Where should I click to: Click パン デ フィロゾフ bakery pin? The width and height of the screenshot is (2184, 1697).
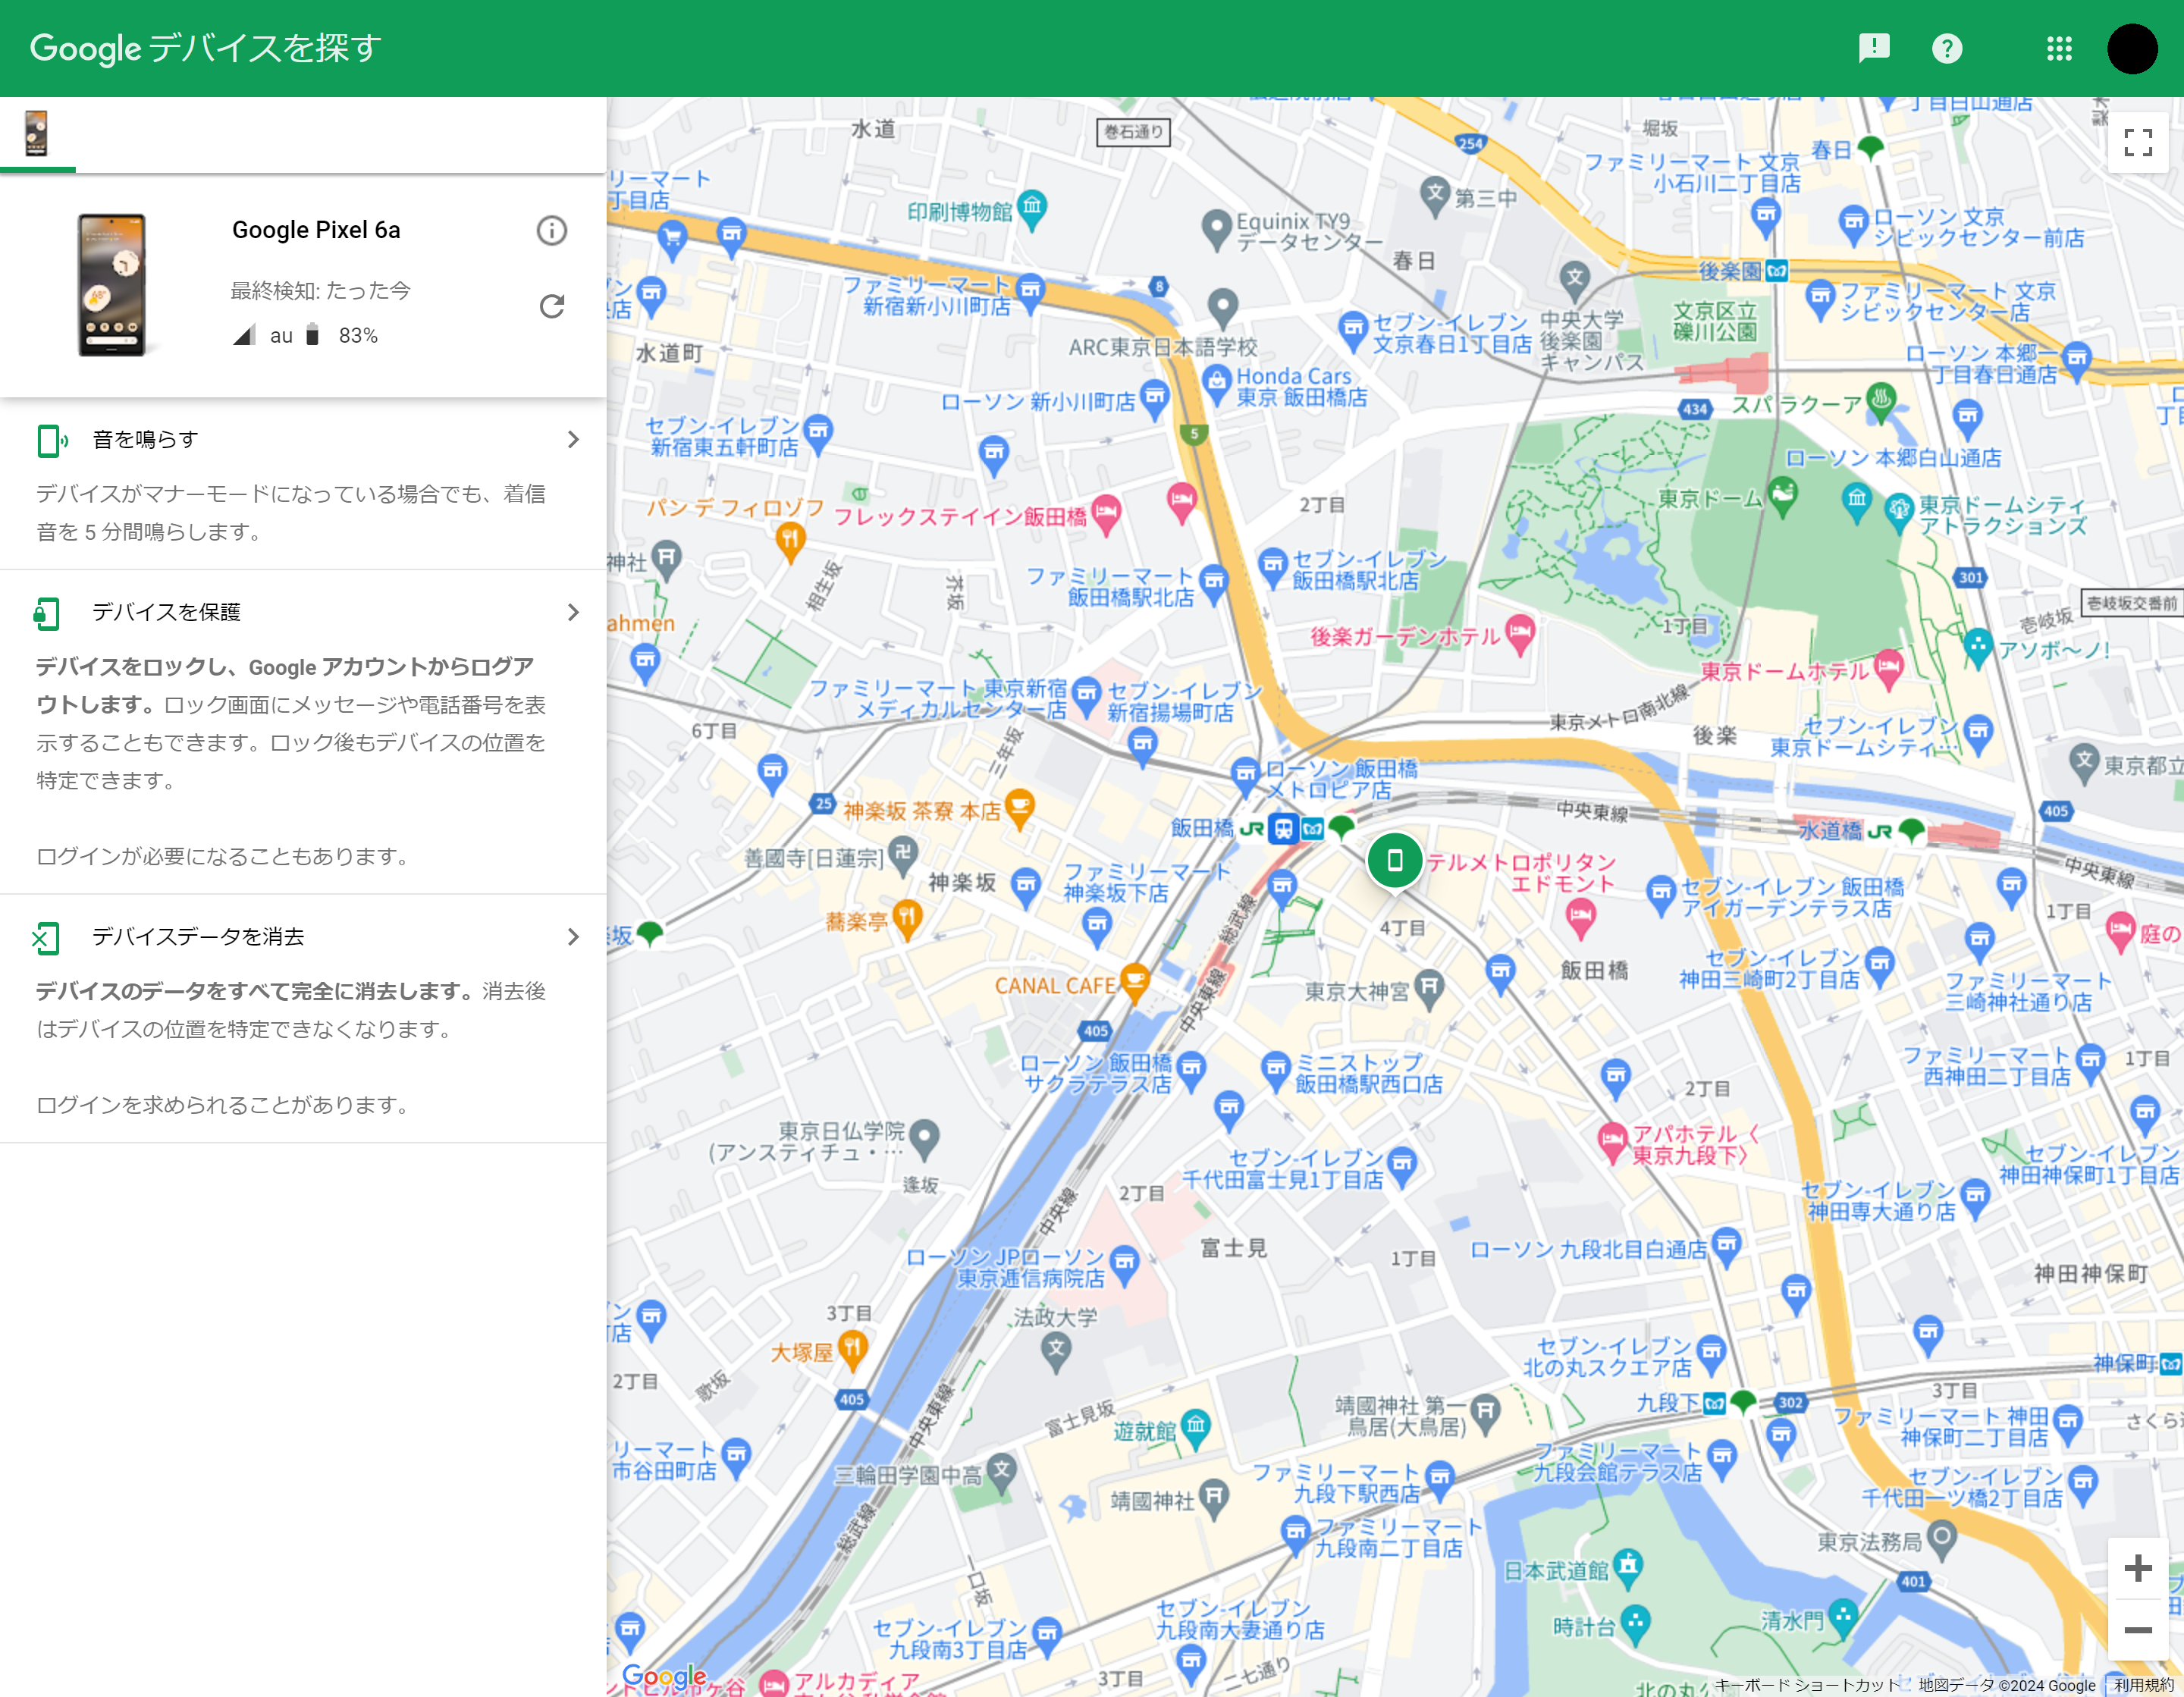point(790,542)
